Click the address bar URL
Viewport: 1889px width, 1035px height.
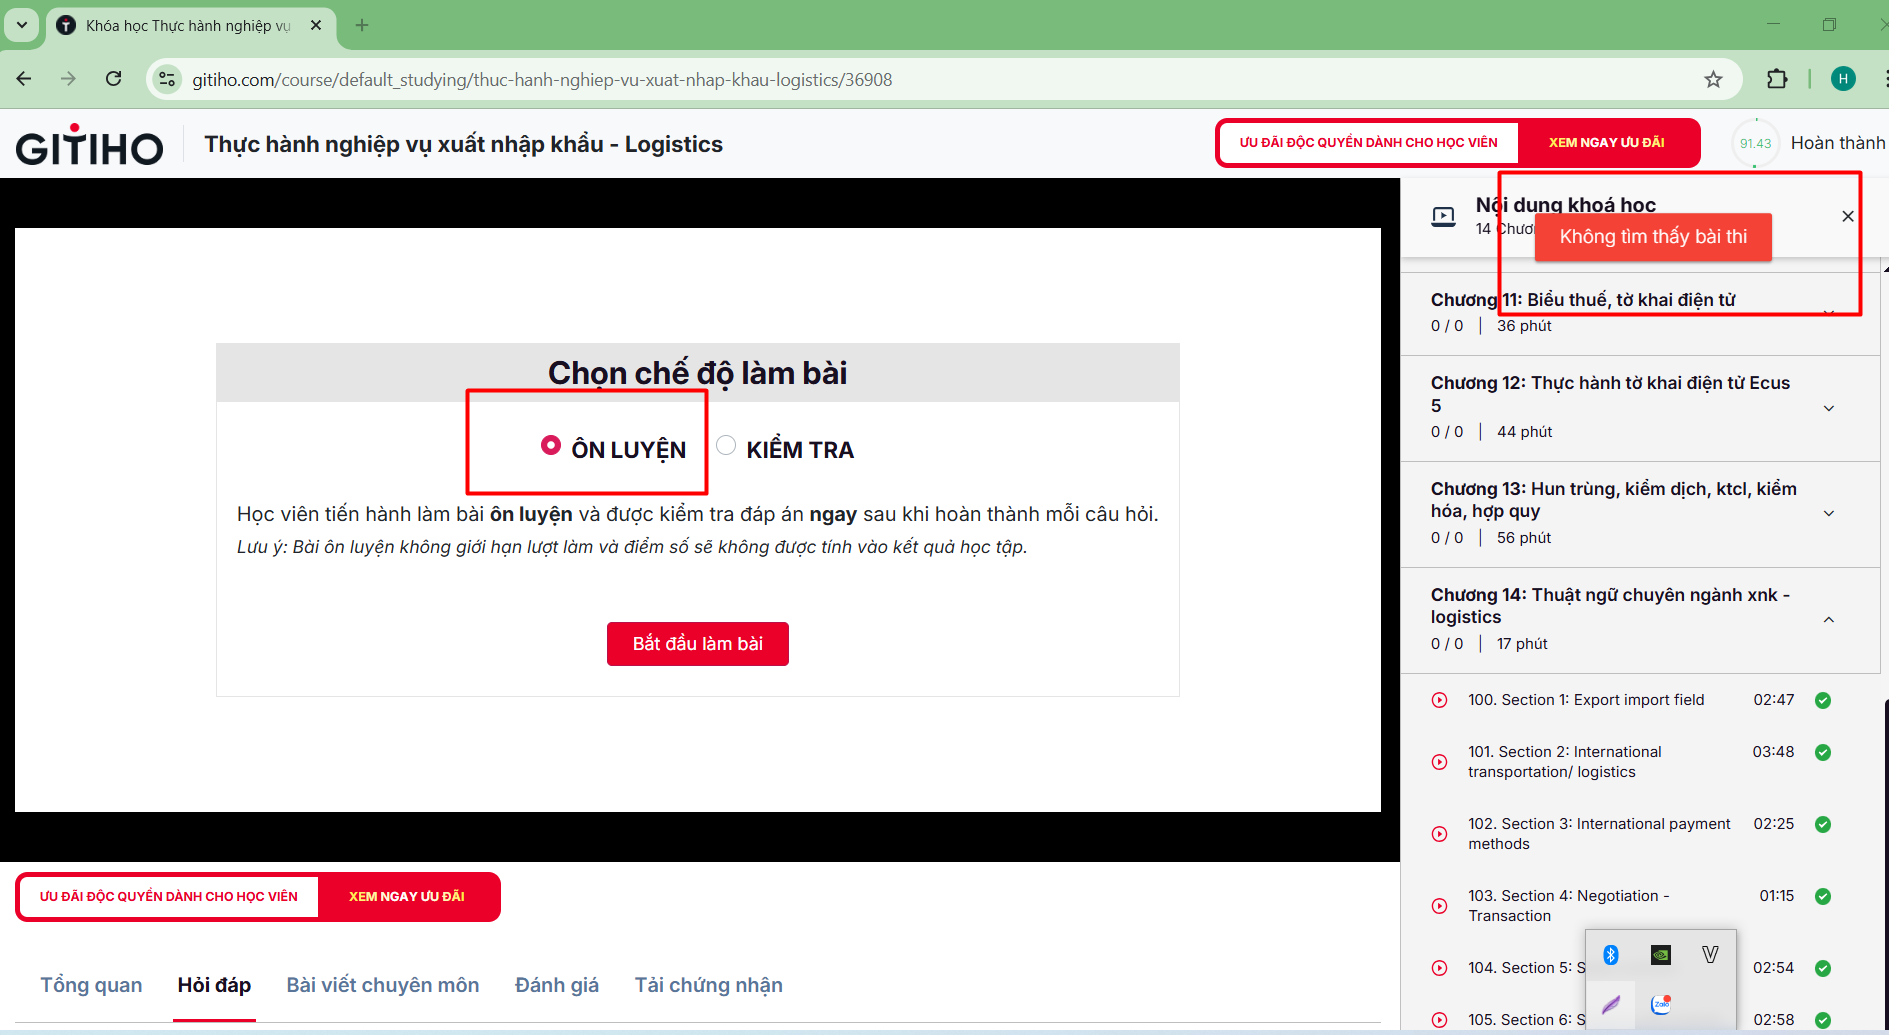pos(542,79)
